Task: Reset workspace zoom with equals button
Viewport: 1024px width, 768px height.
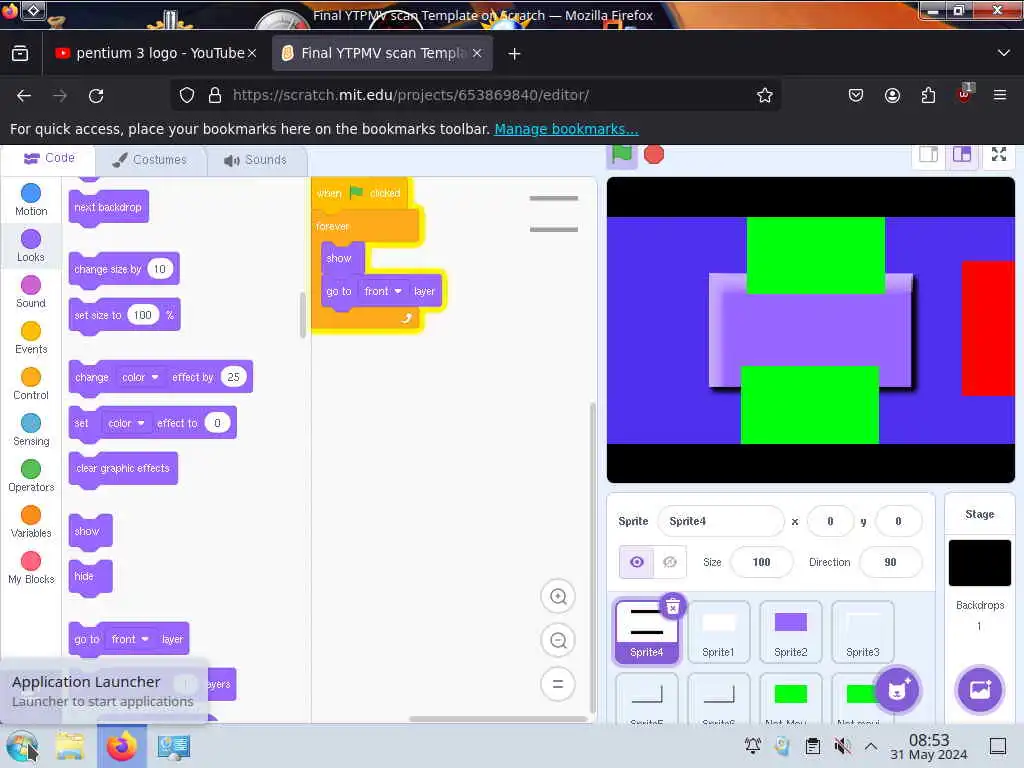Action: click(x=558, y=684)
